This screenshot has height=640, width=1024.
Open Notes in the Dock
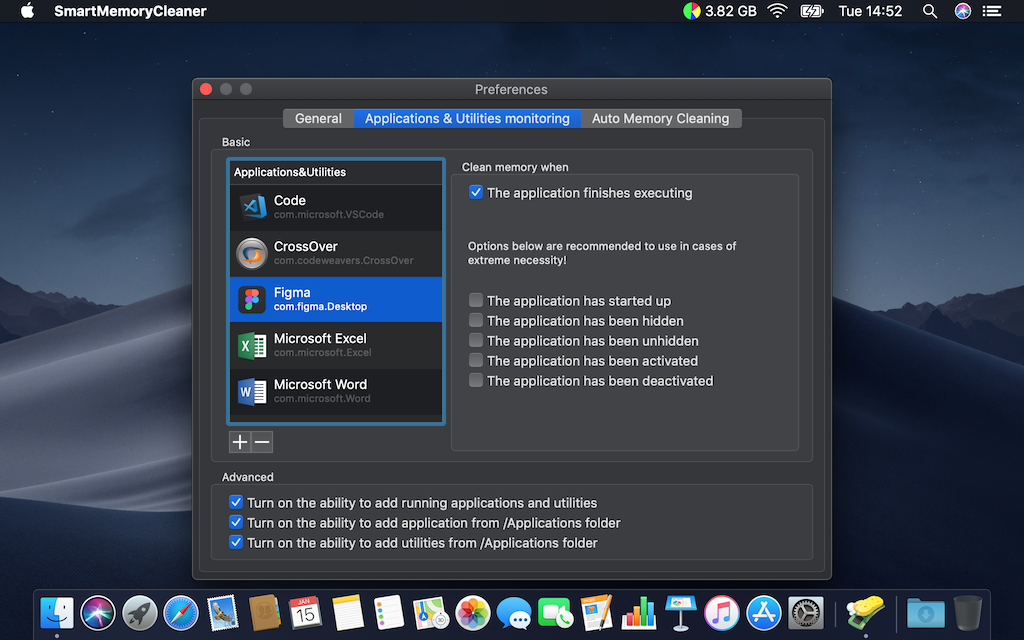(x=347, y=613)
